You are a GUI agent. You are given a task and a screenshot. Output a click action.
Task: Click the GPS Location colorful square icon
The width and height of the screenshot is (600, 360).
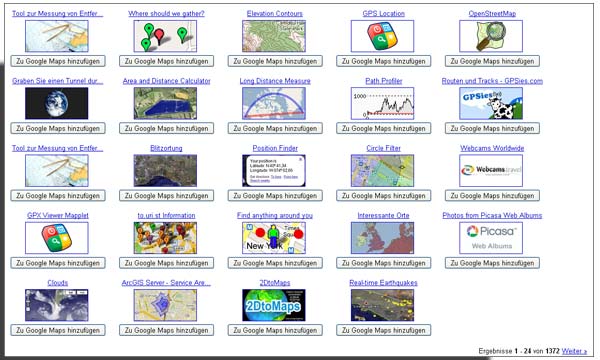coord(382,36)
